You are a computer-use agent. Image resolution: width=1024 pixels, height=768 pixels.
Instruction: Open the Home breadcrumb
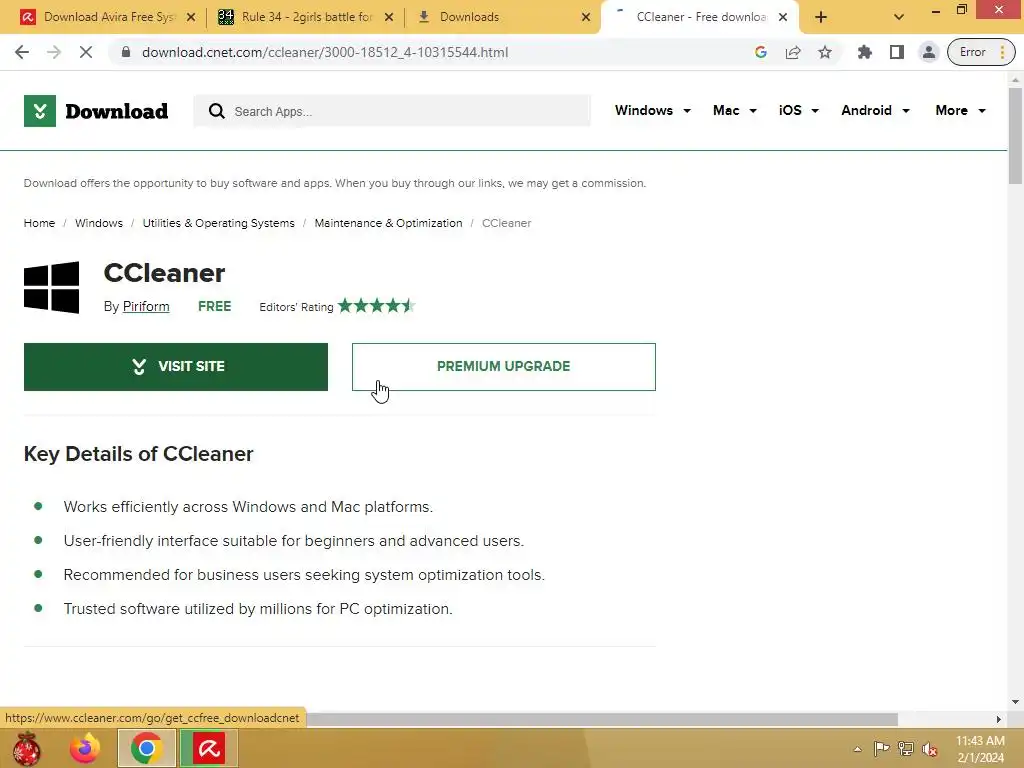point(39,223)
